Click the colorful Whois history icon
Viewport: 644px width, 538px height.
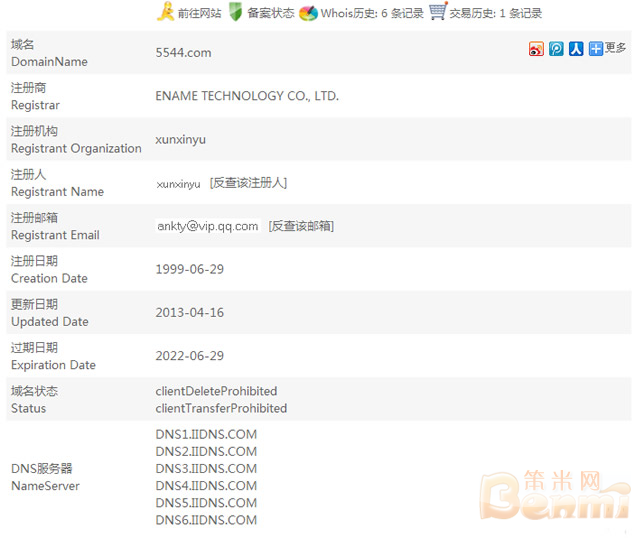point(308,13)
